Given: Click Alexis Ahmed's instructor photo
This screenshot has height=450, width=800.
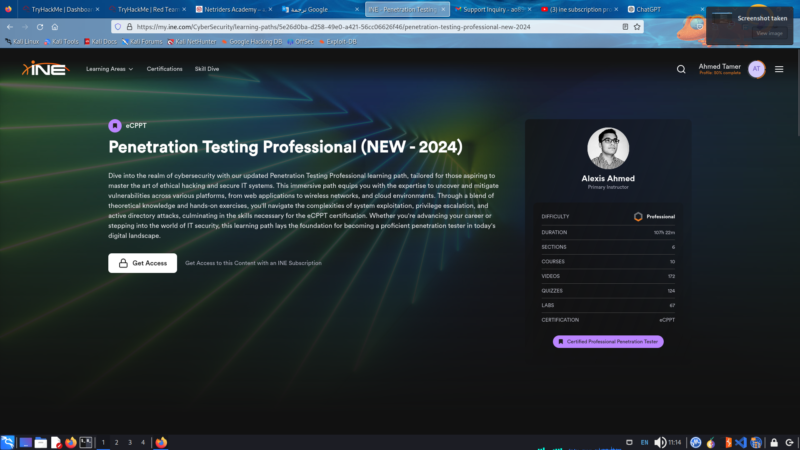Looking at the screenshot, I should (608, 148).
